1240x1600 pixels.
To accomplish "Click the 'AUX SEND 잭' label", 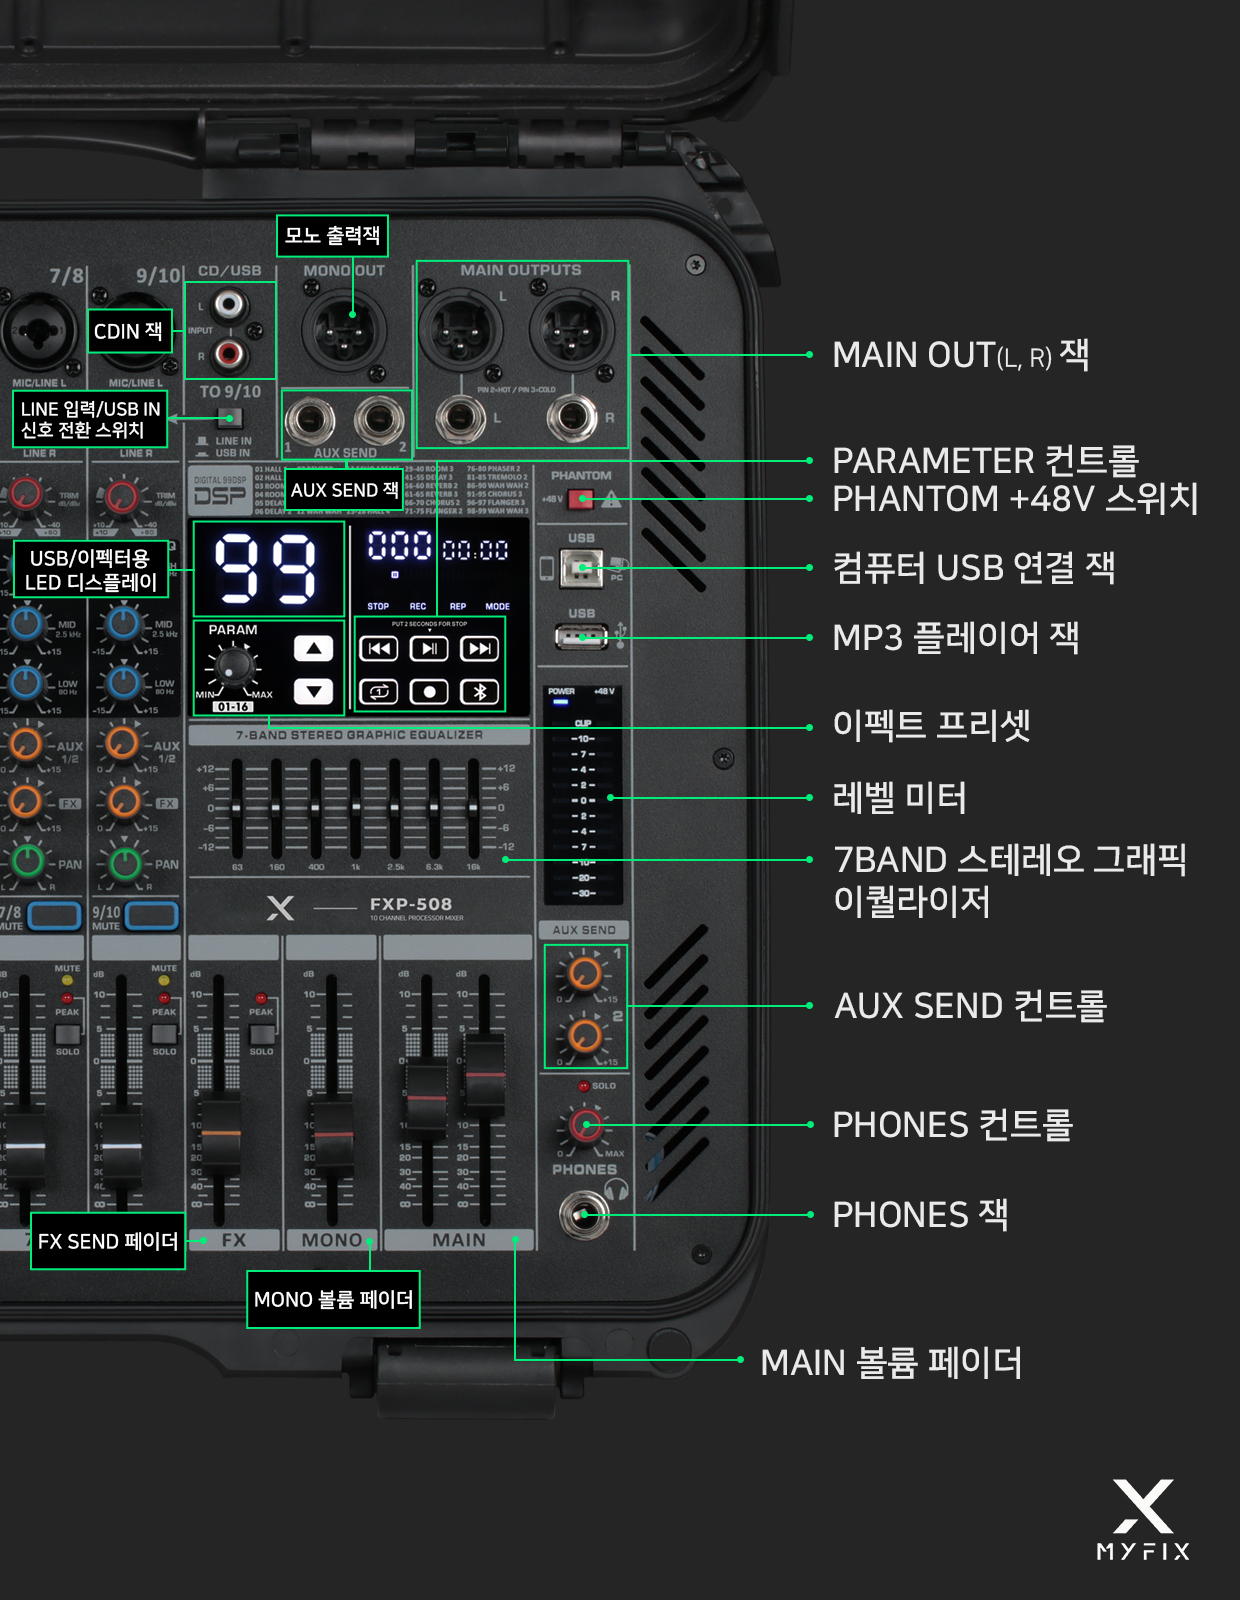I will (x=344, y=490).
